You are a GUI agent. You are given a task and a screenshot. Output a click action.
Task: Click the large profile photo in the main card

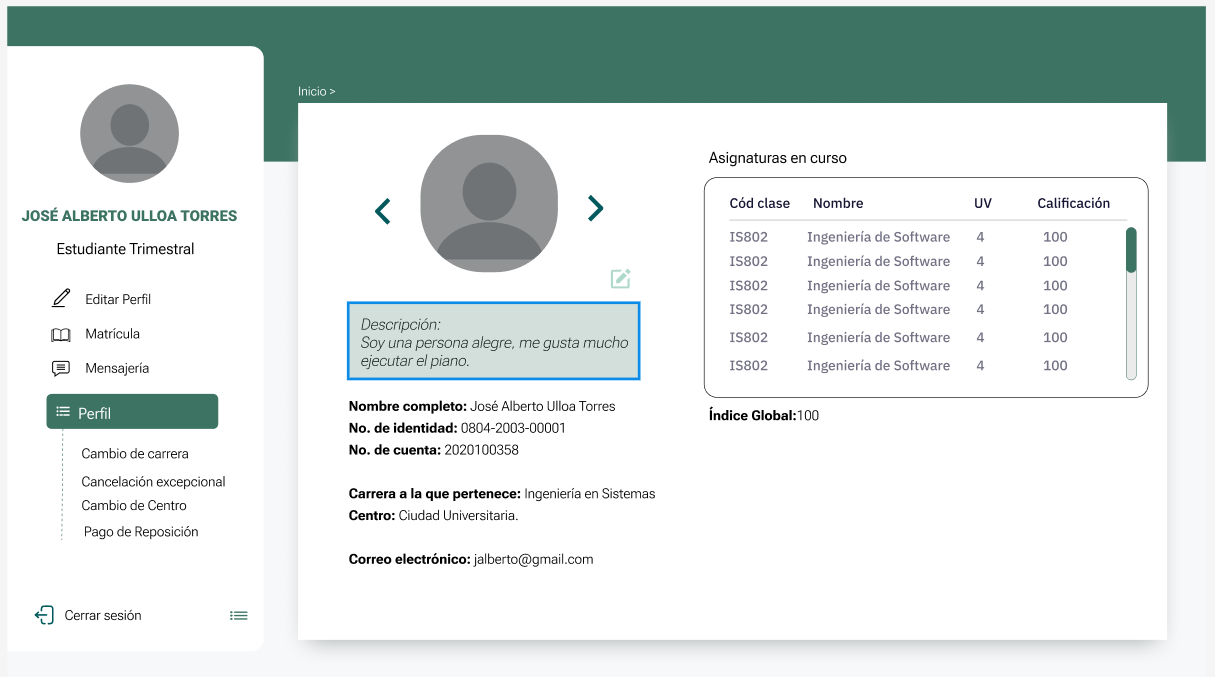[x=489, y=204]
